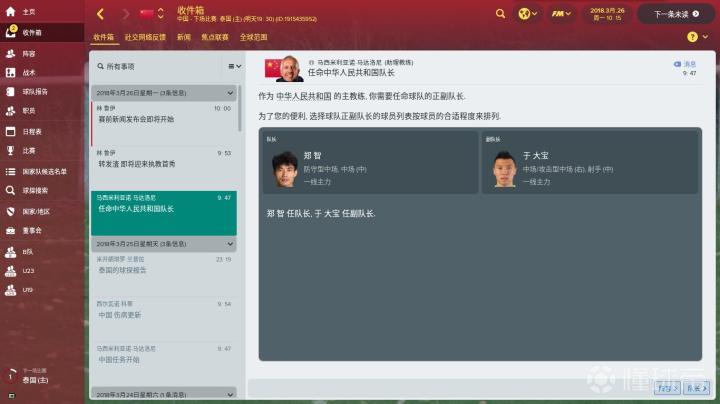
Task: Open the 日程表 calendar sidebar icon
Action: [11, 131]
